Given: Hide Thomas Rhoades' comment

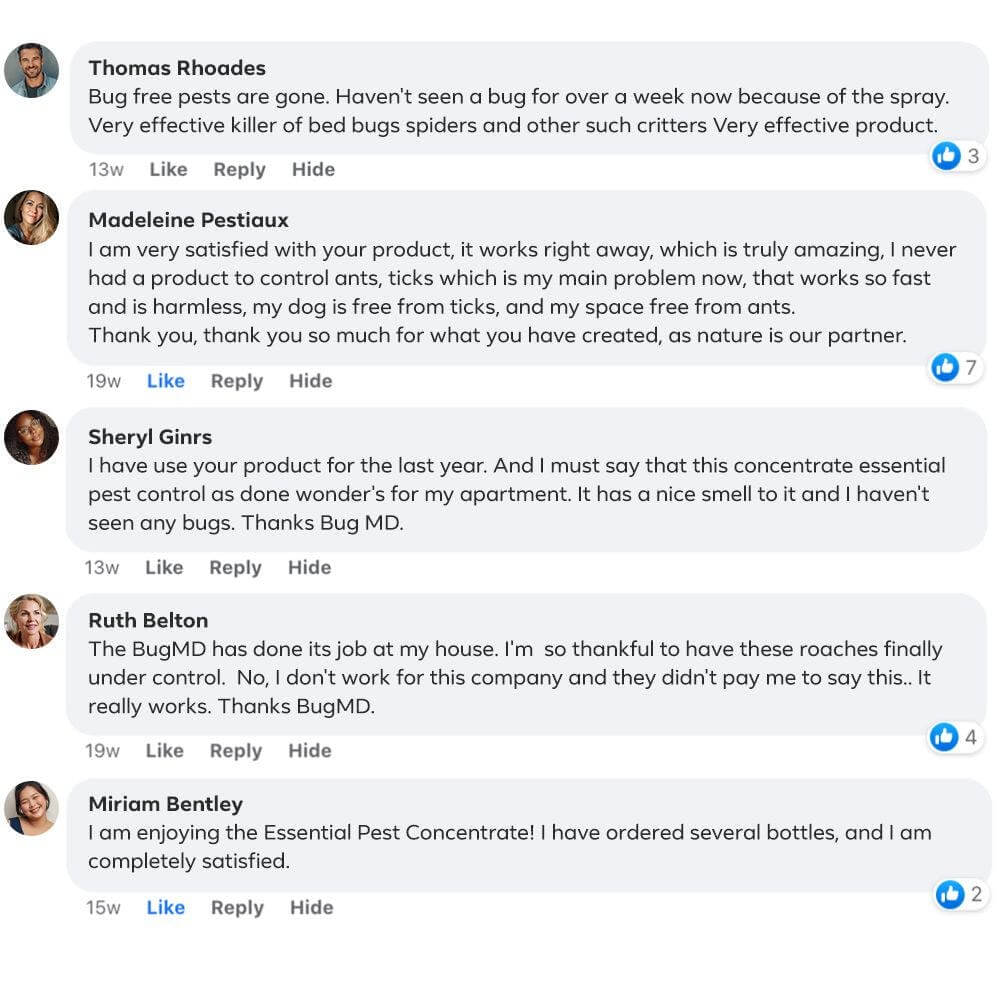Looking at the screenshot, I should point(313,170).
